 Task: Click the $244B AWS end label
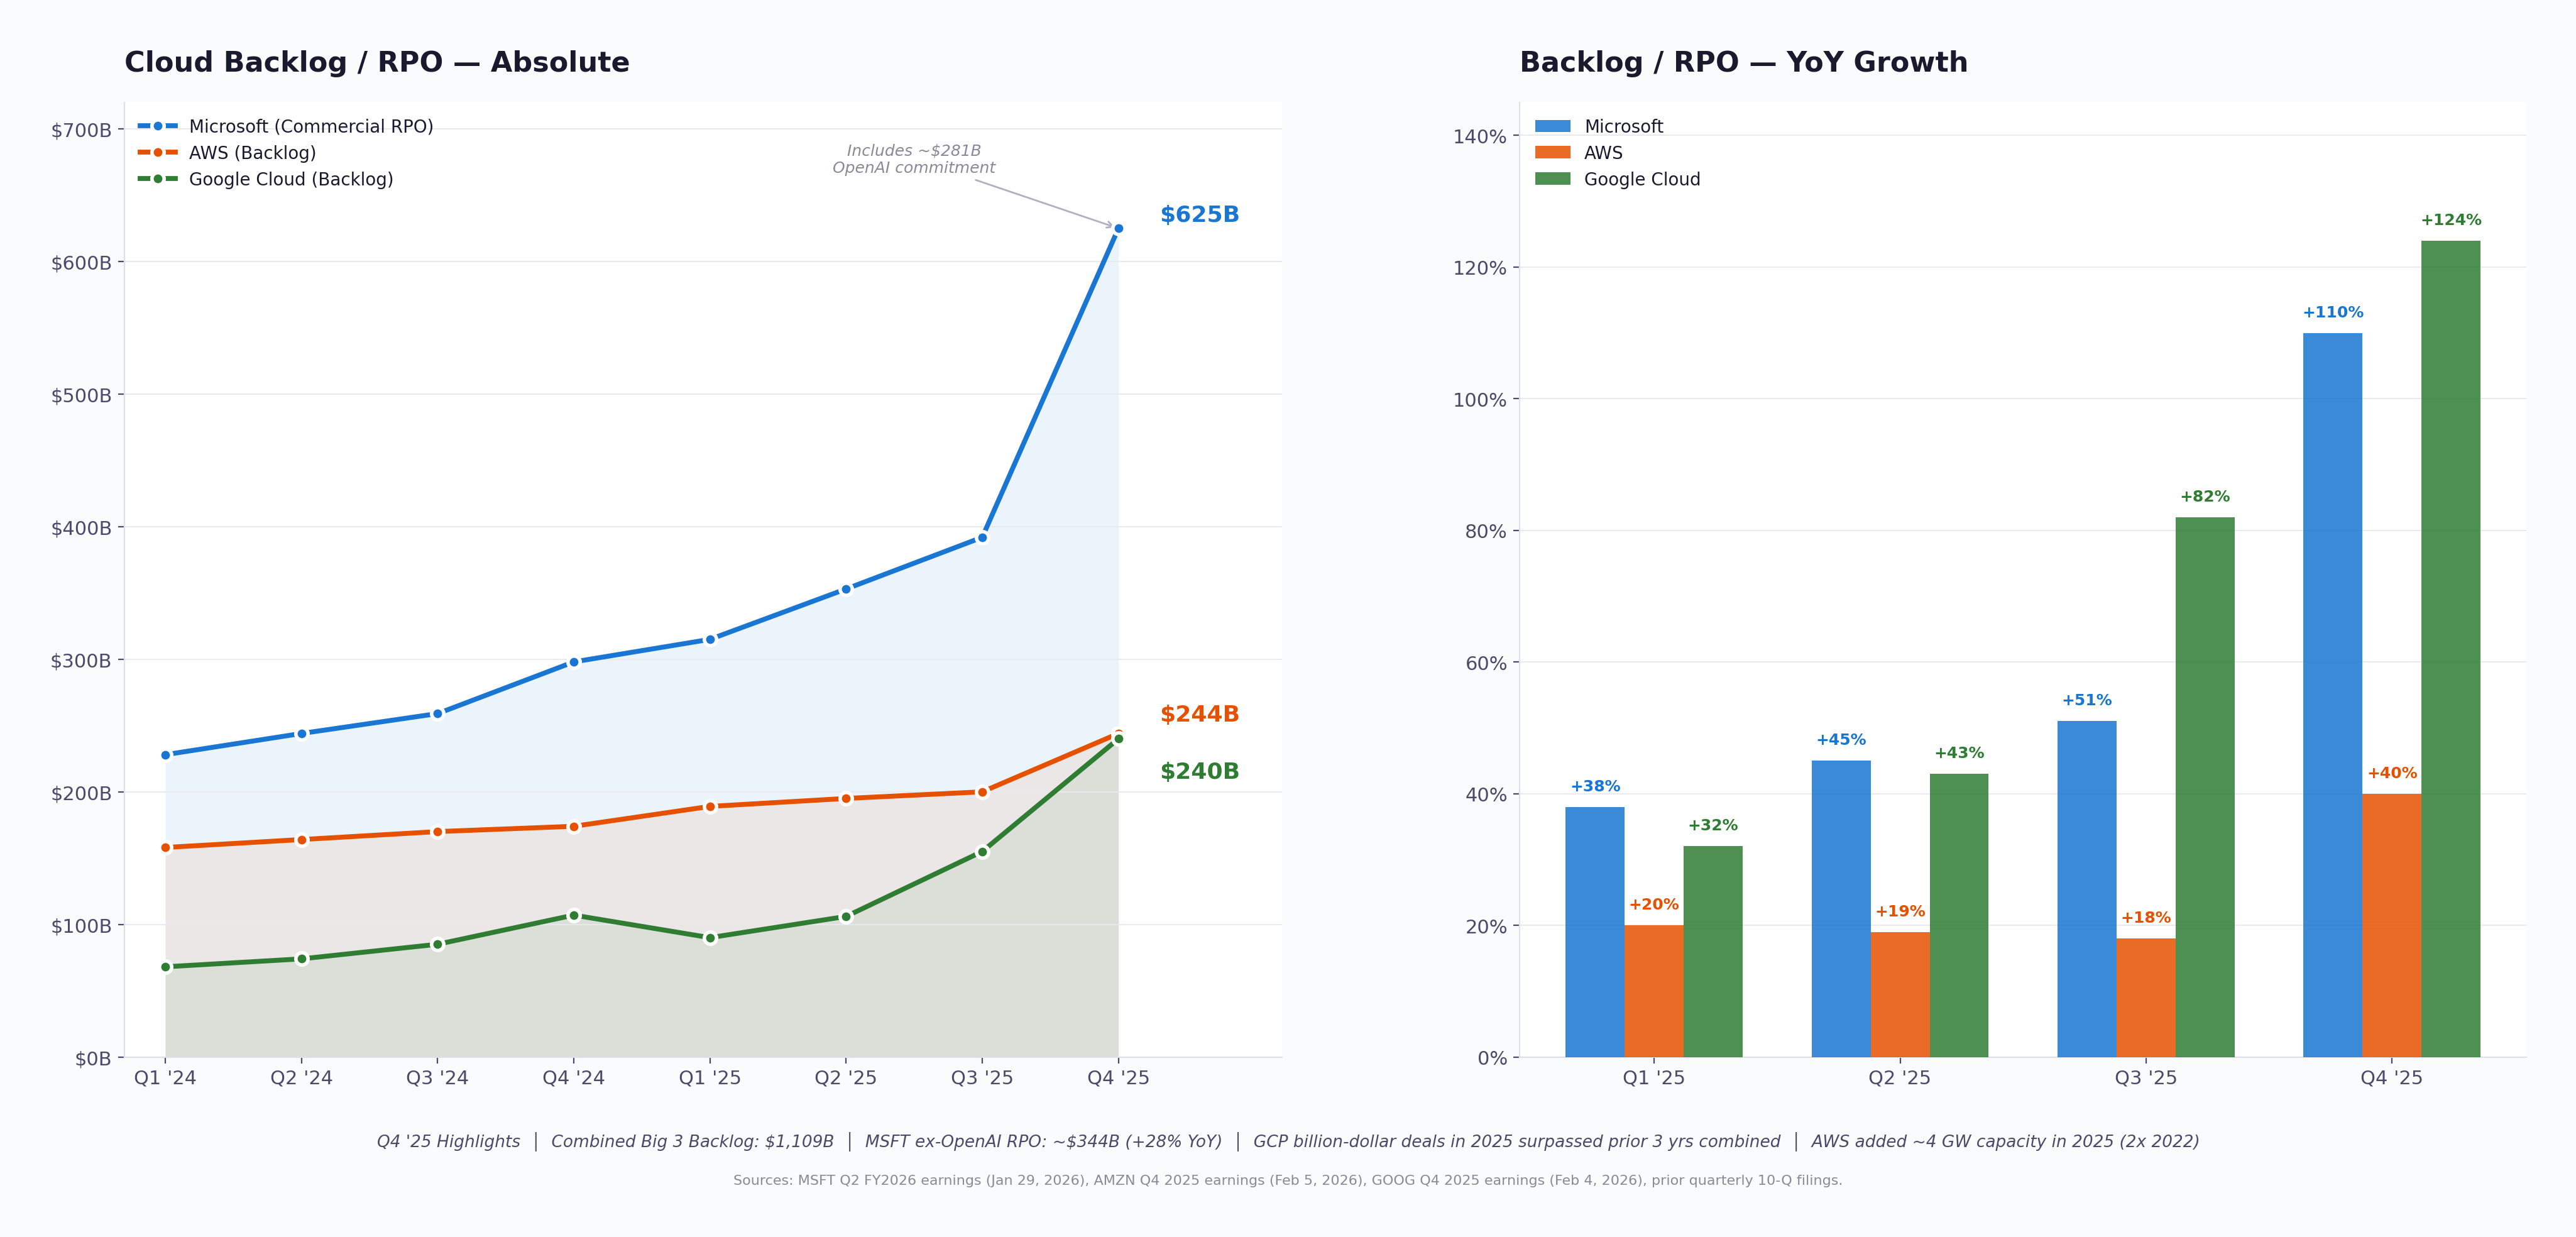point(1199,714)
